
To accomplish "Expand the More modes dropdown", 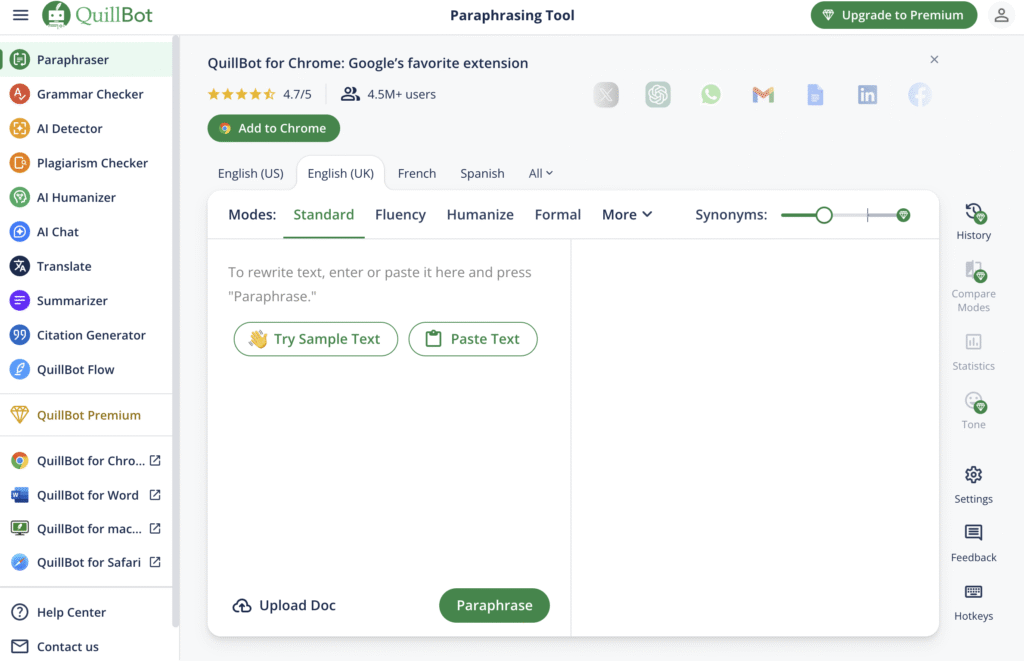I will (x=627, y=214).
